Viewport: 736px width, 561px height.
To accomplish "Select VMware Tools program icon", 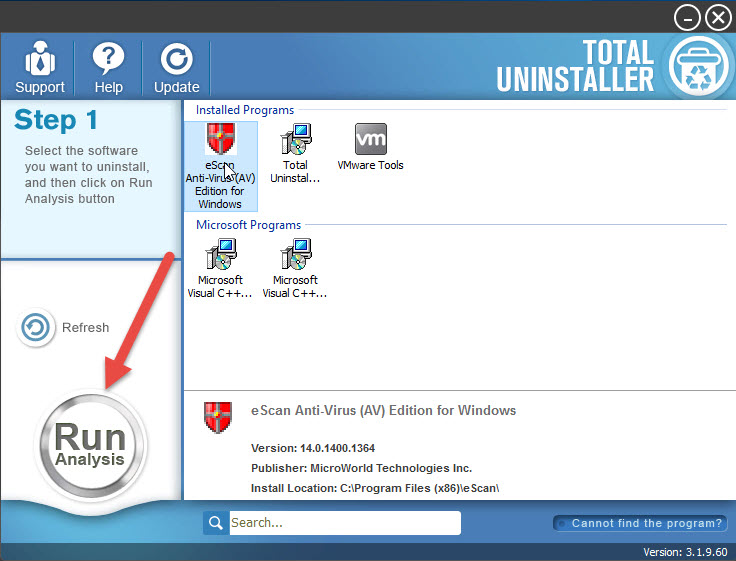I will (370, 146).
